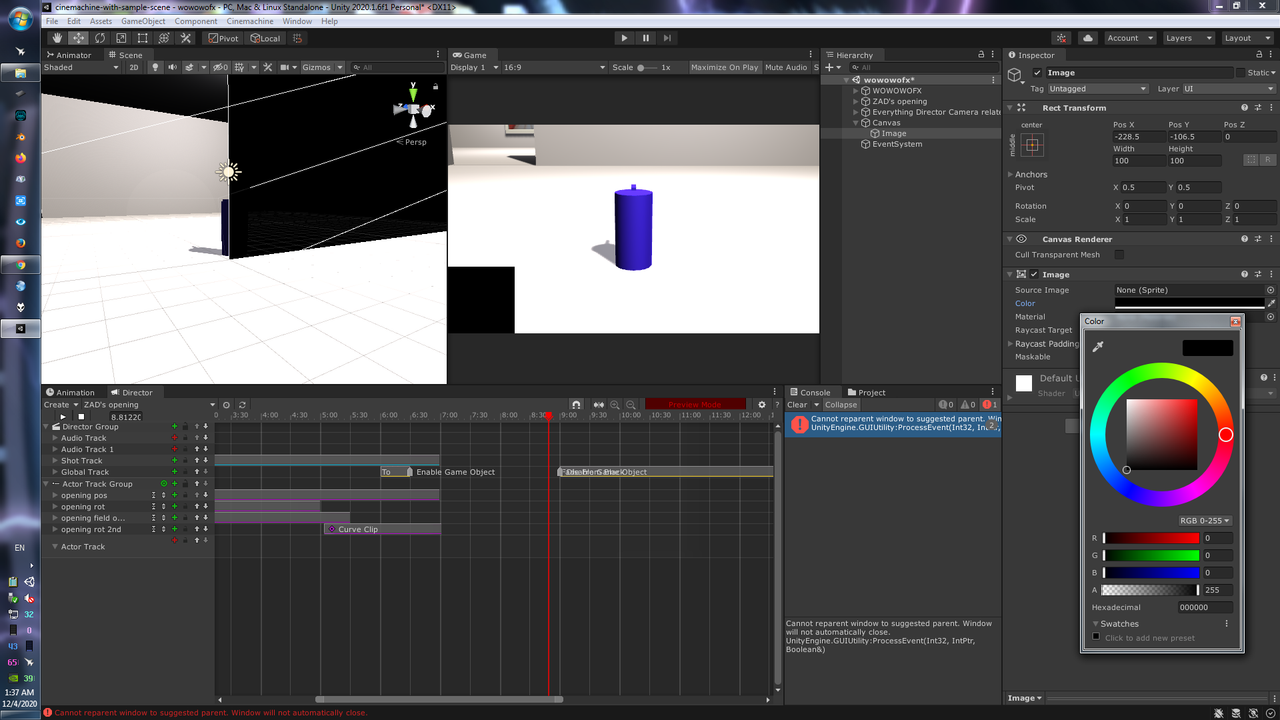1280x720 pixels.
Task: Click the Play button
Action: (x=624, y=38)
